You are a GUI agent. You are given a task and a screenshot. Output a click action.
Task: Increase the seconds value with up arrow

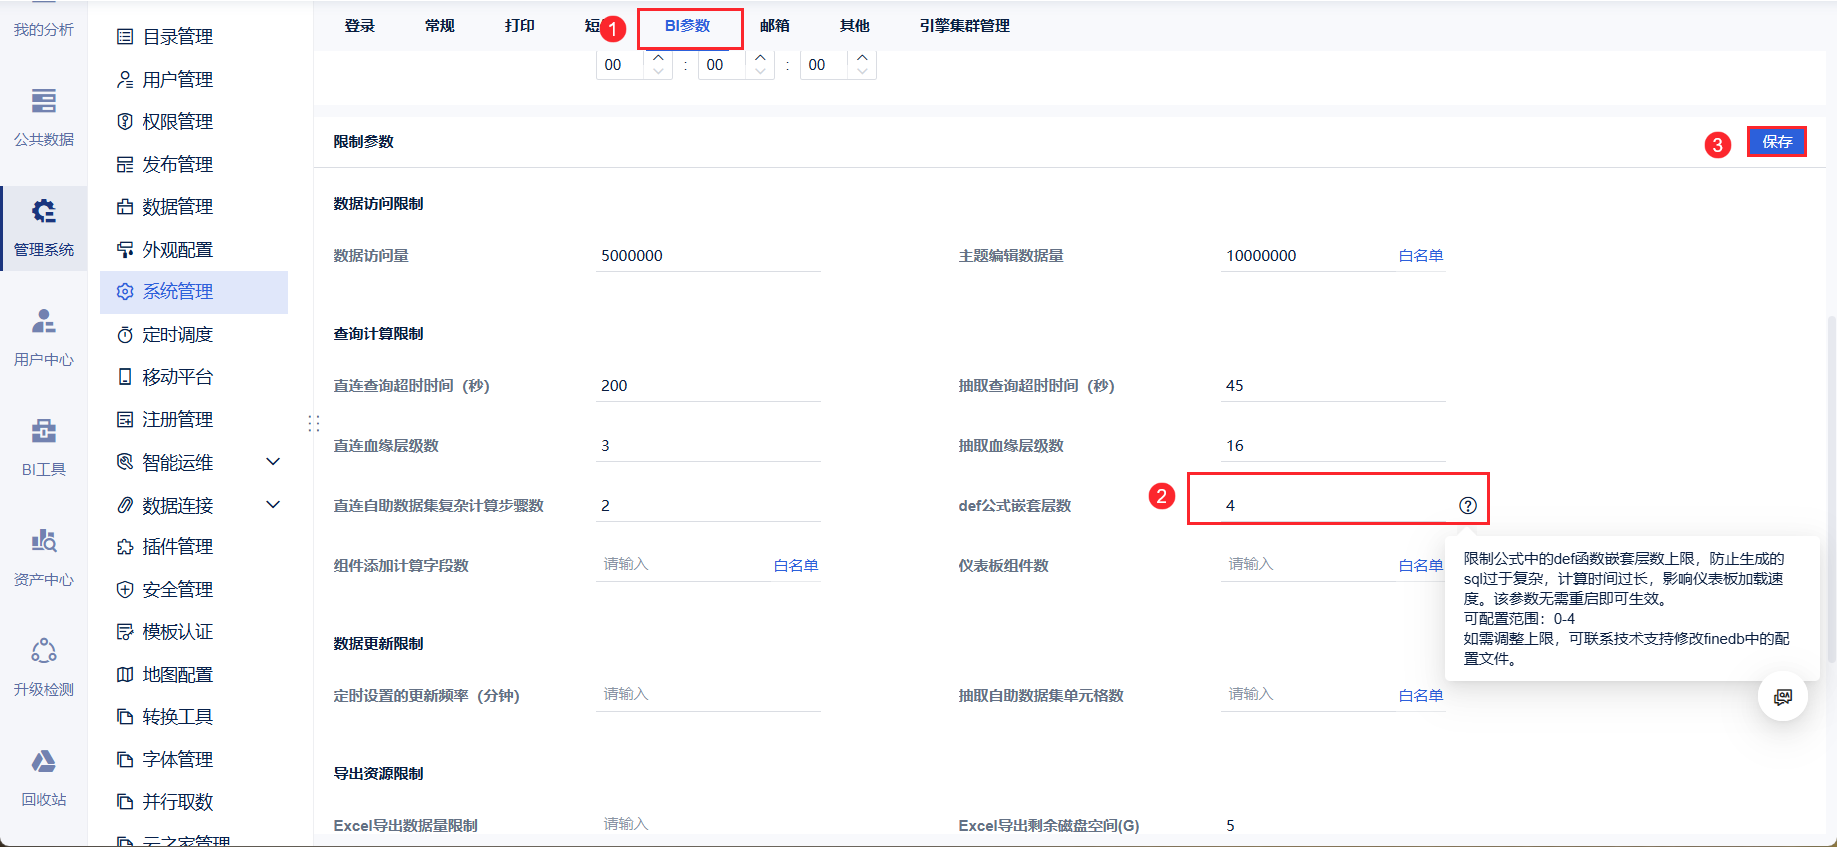(x=862, y=57)
